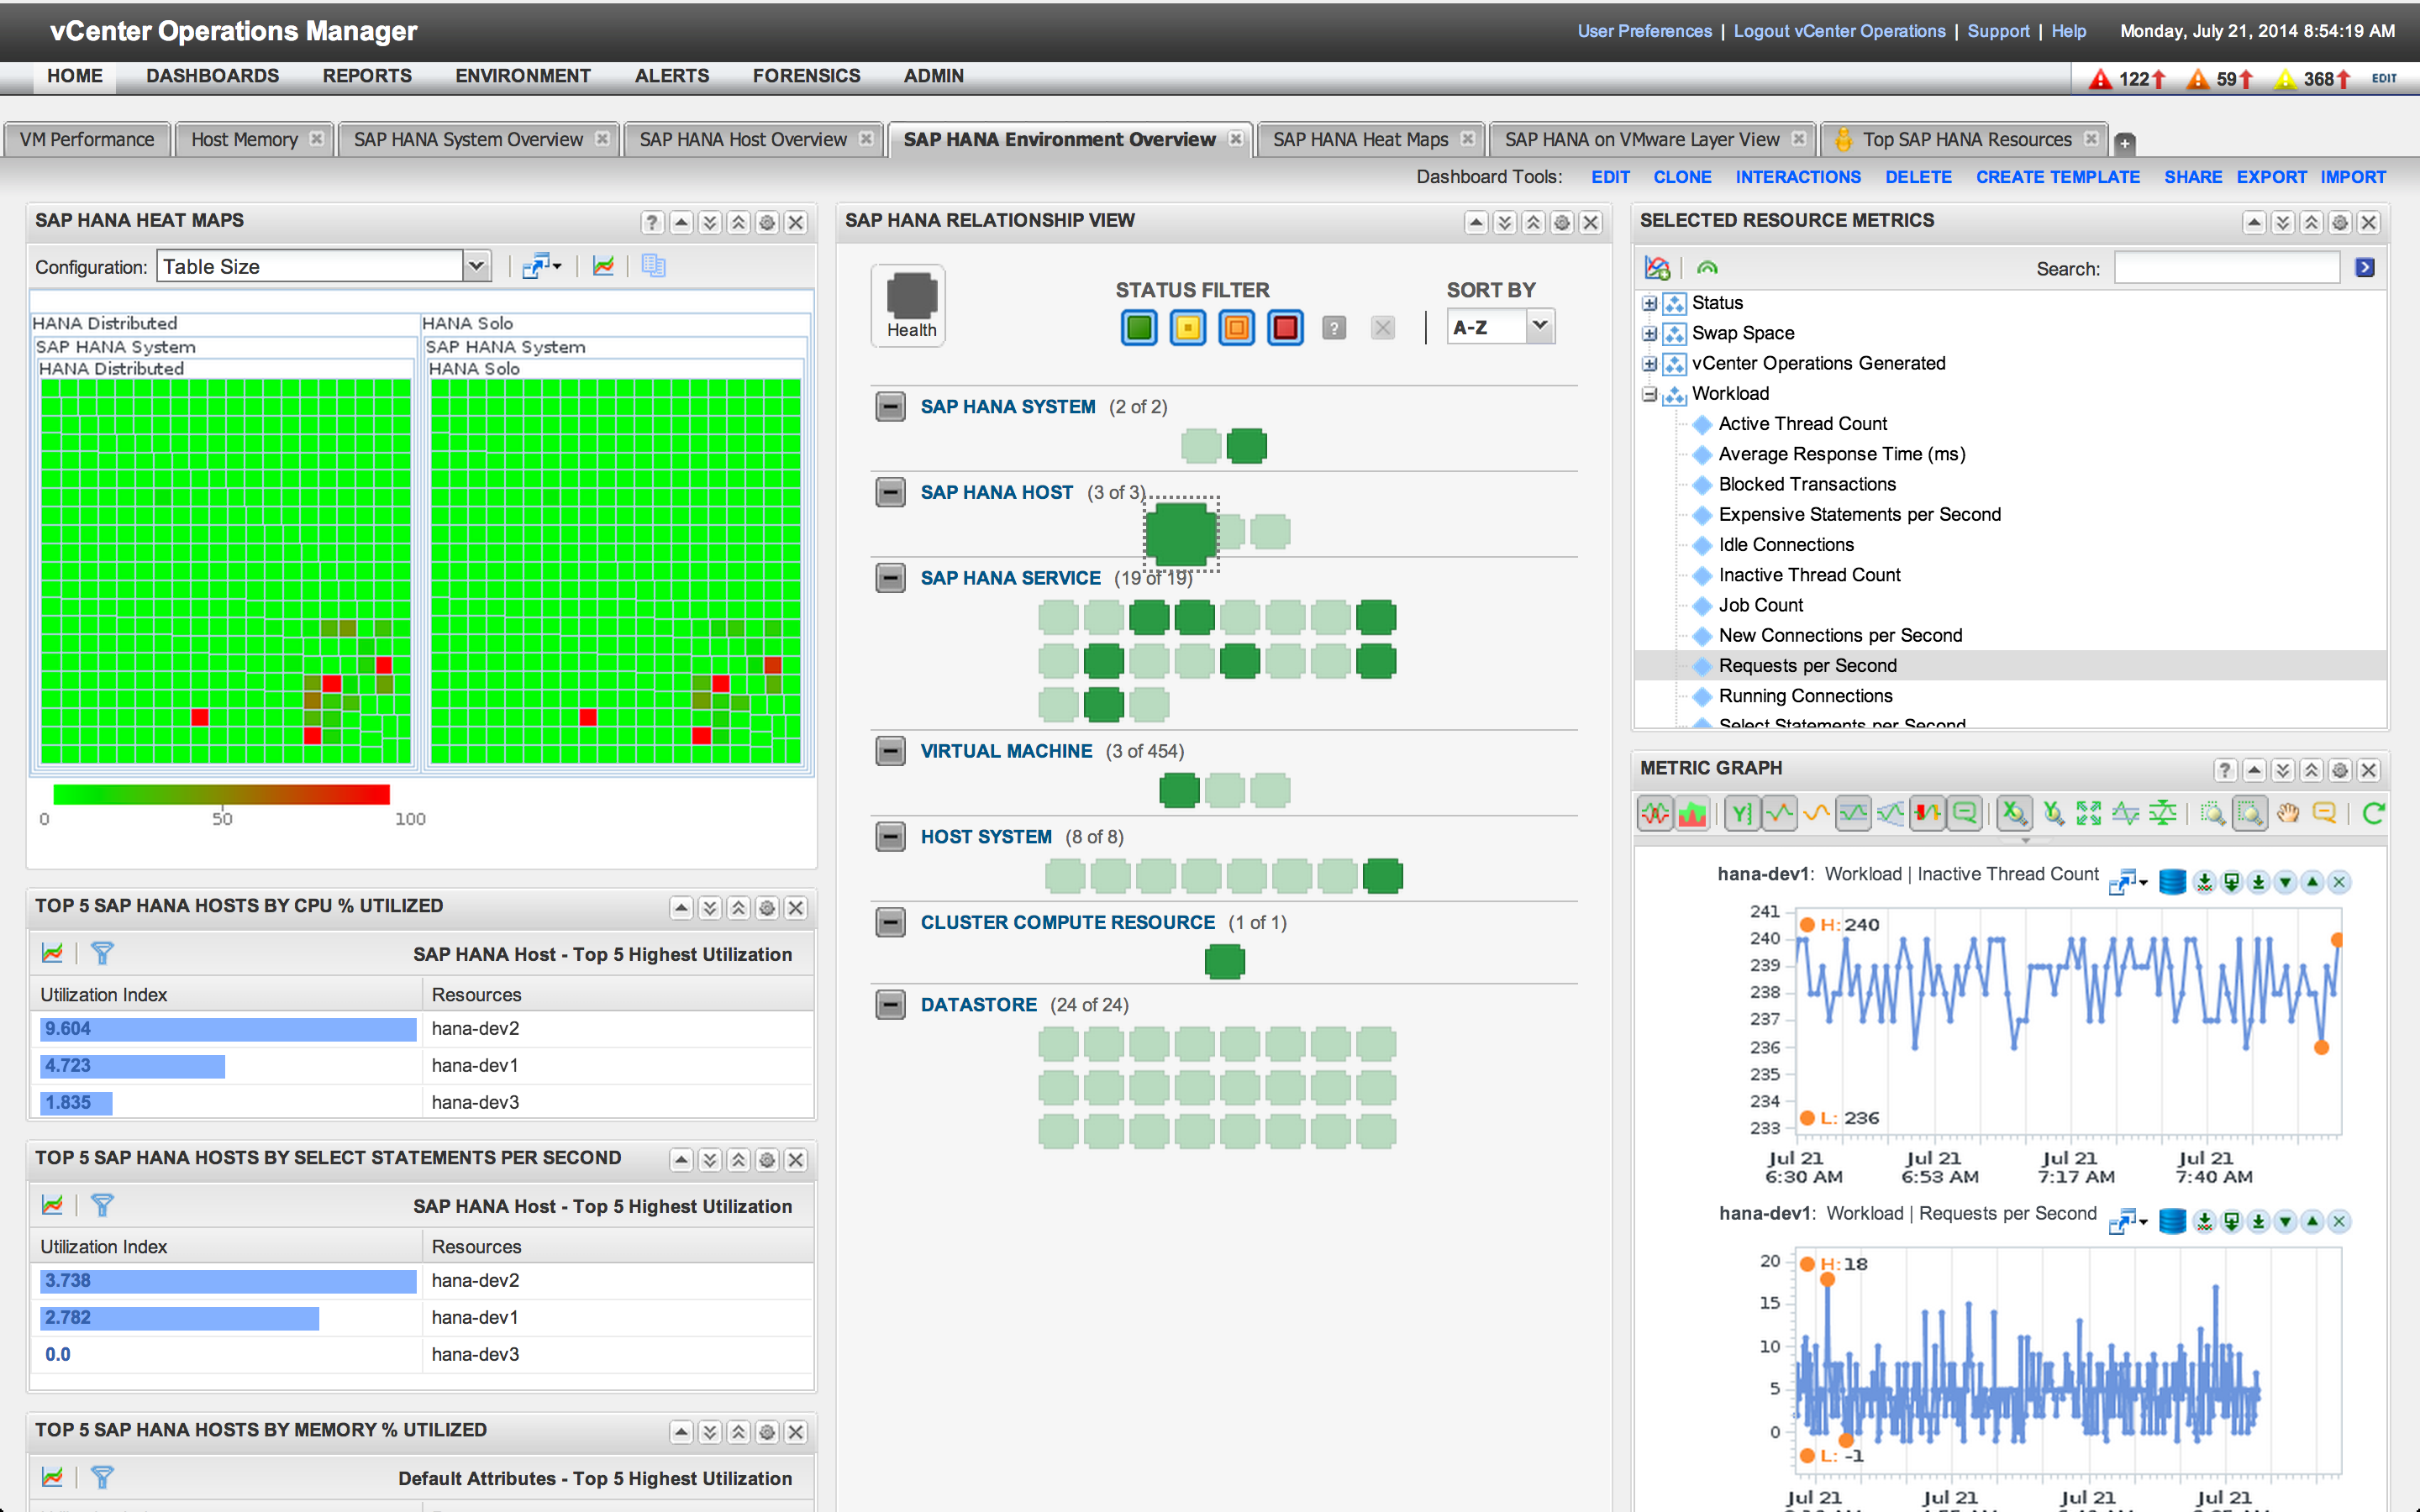Click the database export icon on hana-dev1 graph
The image size is (2420, 1512).
pos(2173,882)
